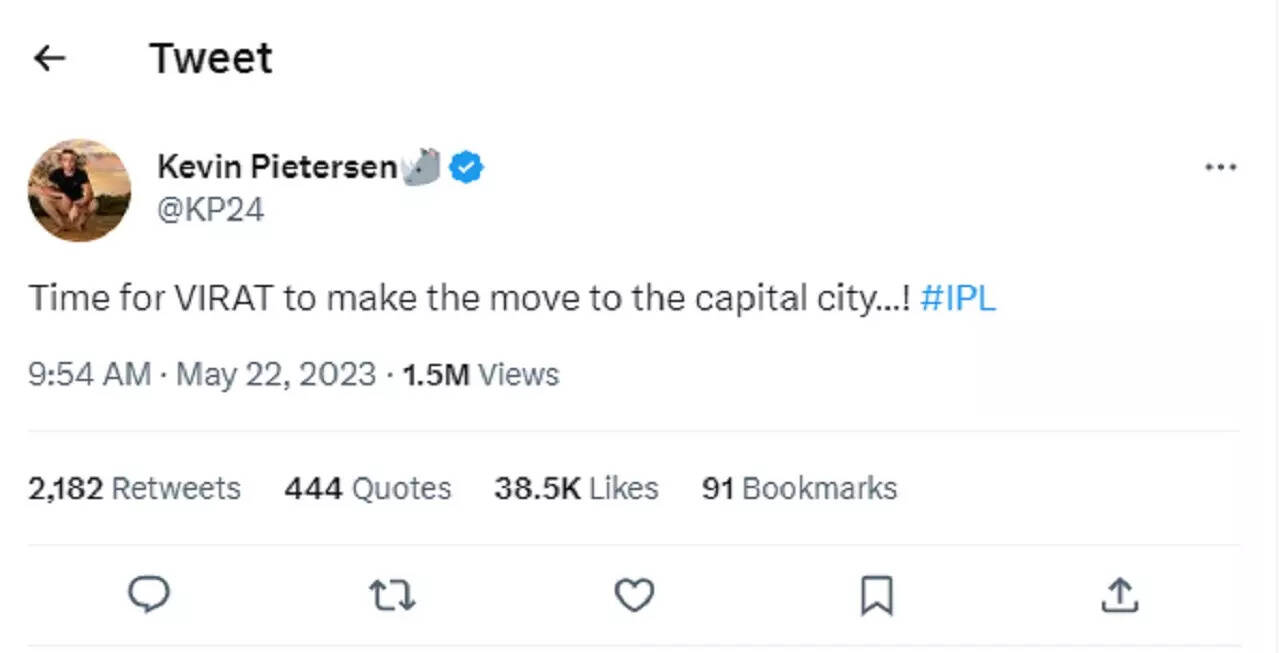The width and height of the screenshot is (1280, 653).
Task: Click the rhino emoji beside name
Action: (x=422, y=168)
